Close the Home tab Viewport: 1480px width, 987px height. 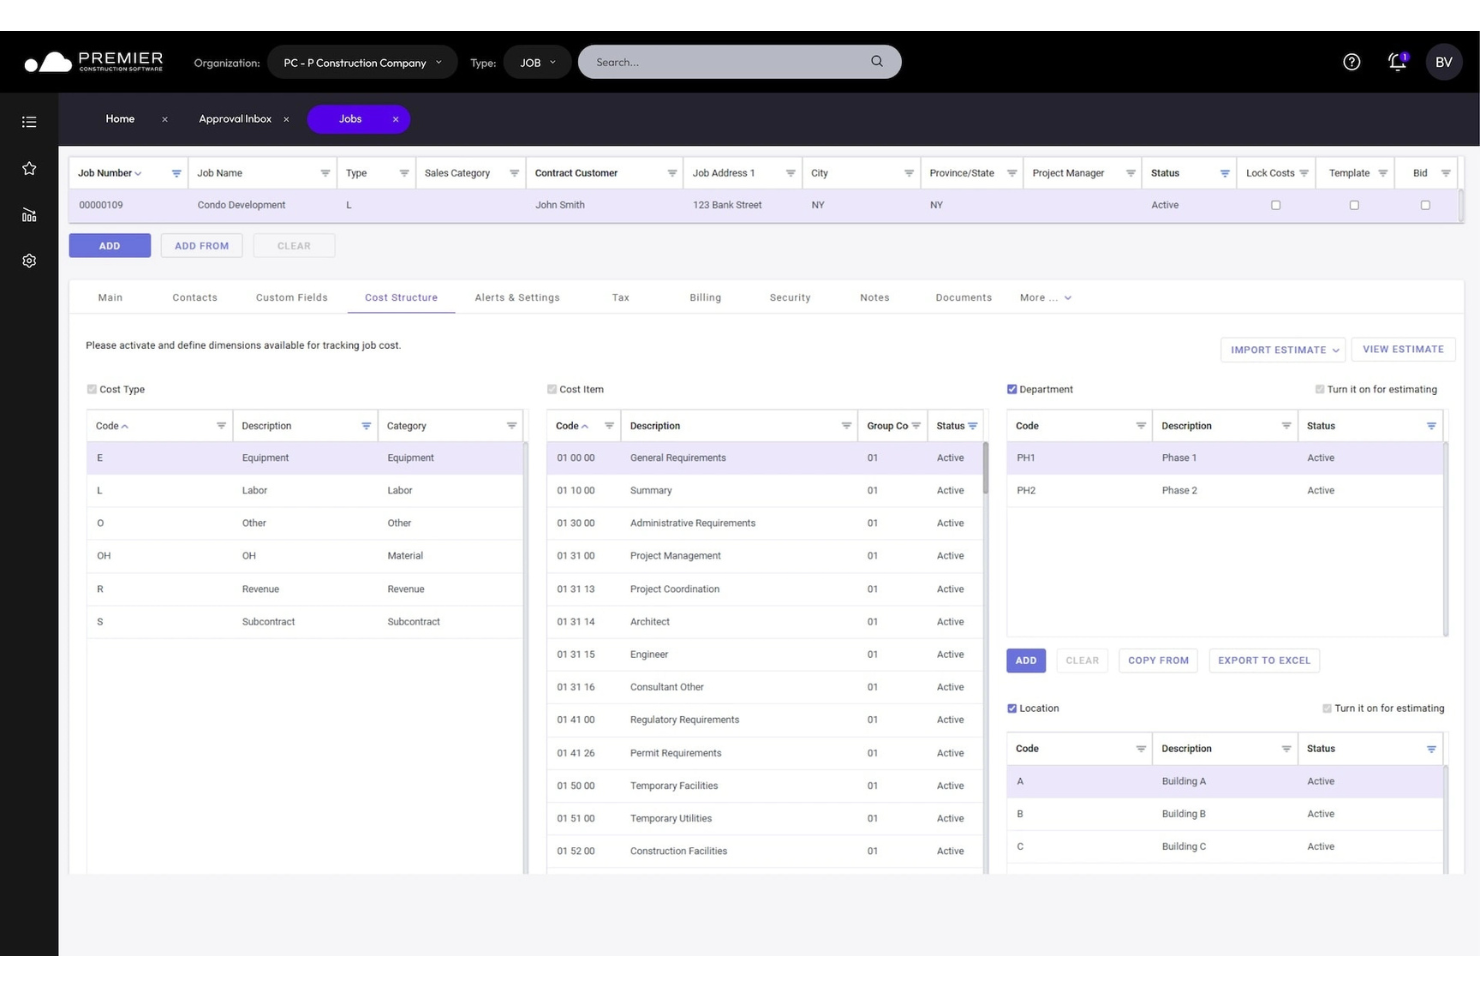coord(165,119)
